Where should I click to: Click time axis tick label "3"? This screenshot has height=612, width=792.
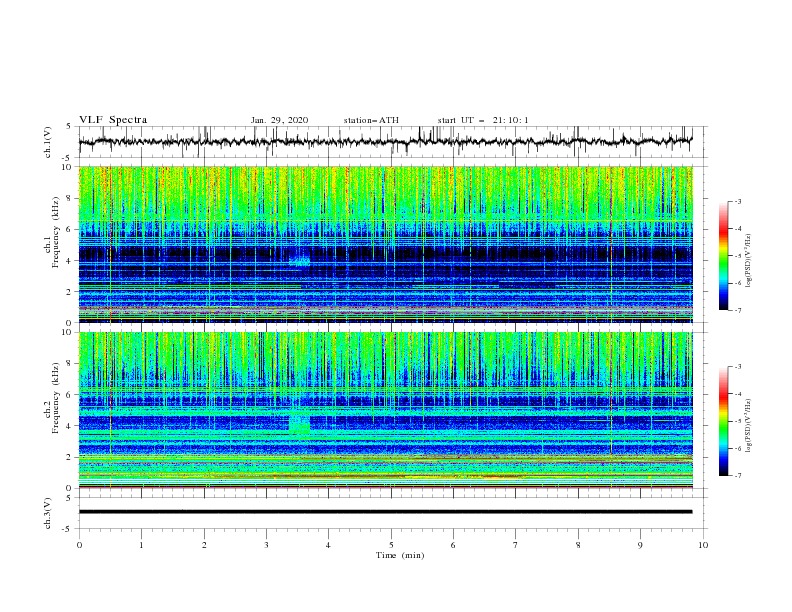(x=266, y=545)
